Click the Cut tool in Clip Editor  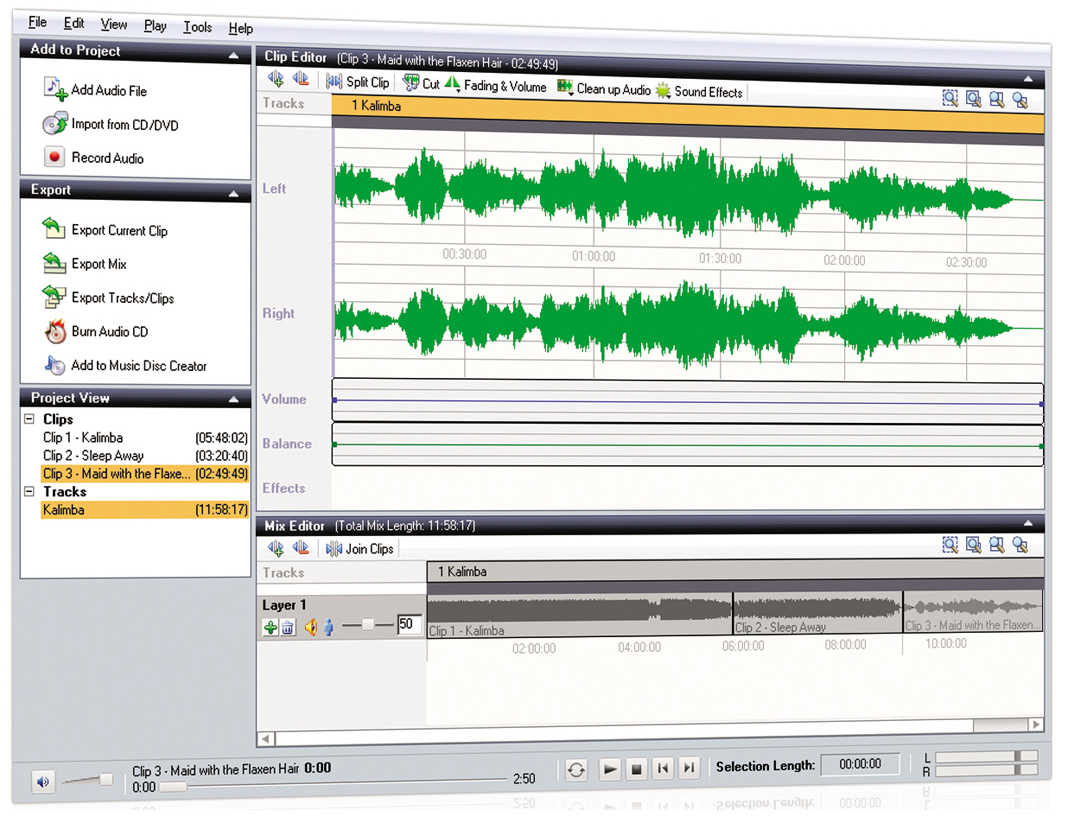coord(421,84)
